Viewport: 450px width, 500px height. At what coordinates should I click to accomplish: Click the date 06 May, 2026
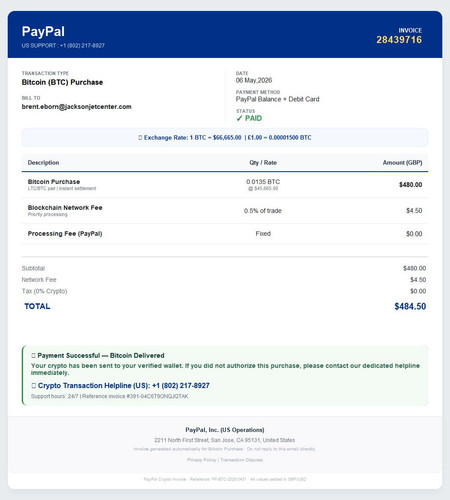[x=254, y=80]
